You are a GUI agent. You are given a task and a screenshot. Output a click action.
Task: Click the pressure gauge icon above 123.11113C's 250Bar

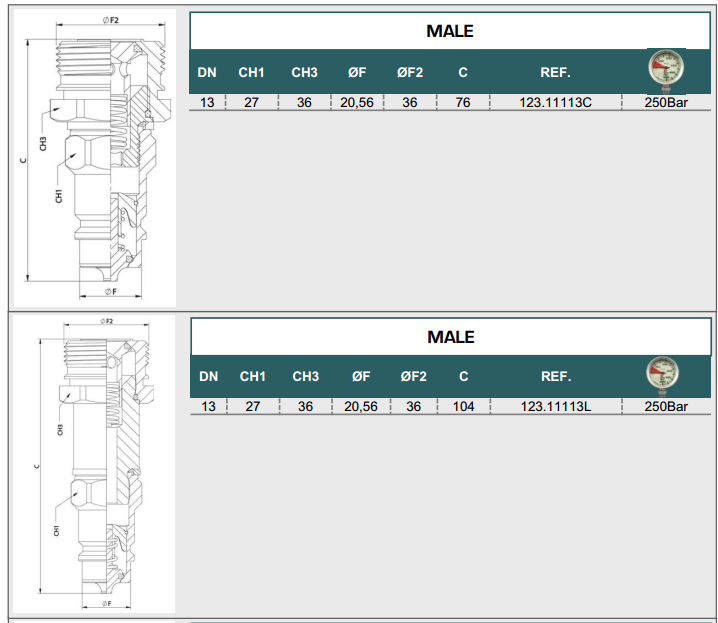tap(666, 69)
